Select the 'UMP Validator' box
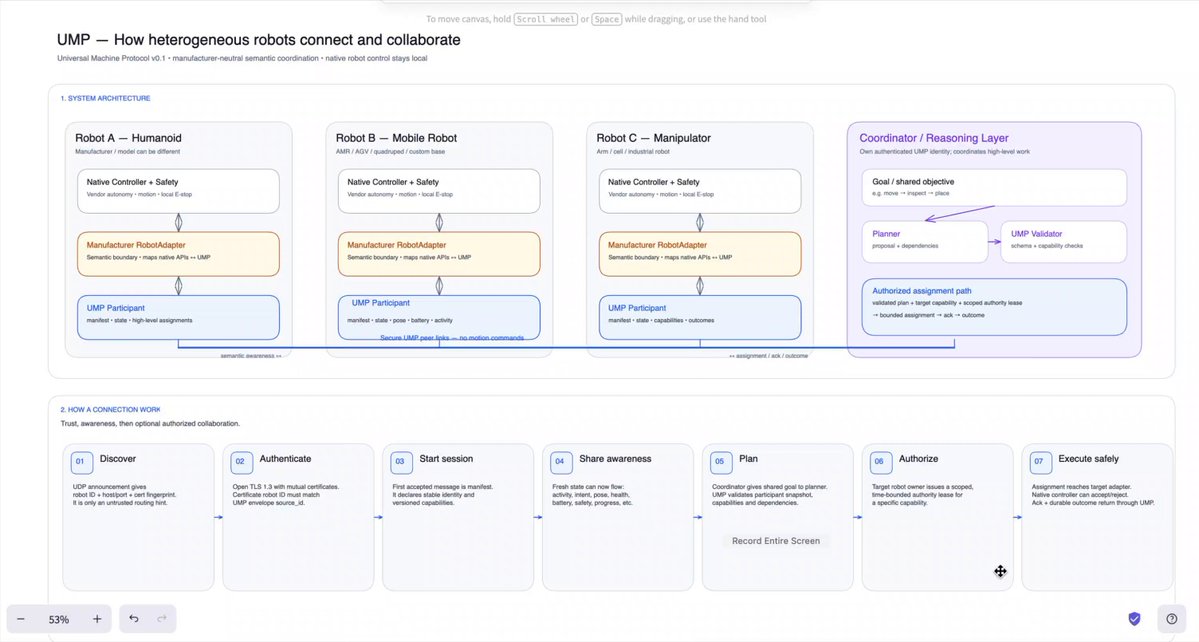 1064,242
